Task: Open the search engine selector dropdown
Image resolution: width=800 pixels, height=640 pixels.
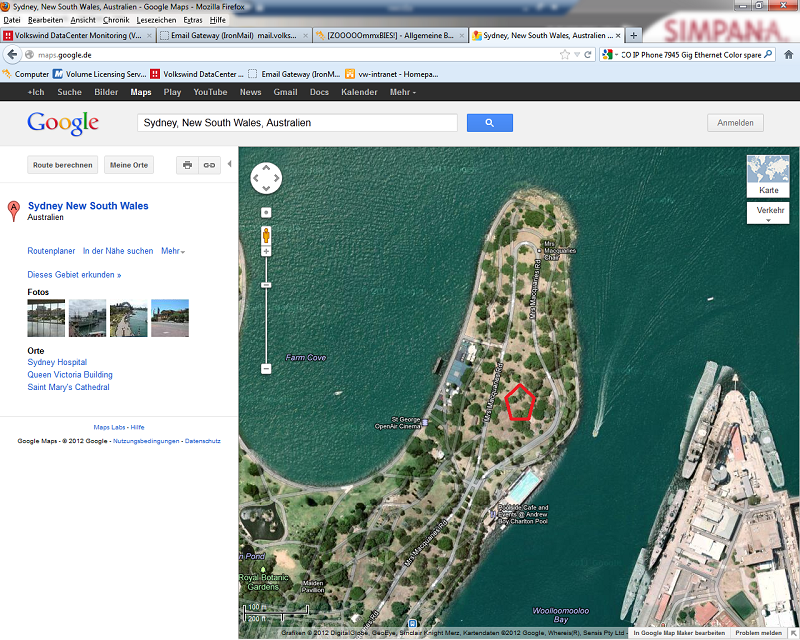Action: (610, 55)
